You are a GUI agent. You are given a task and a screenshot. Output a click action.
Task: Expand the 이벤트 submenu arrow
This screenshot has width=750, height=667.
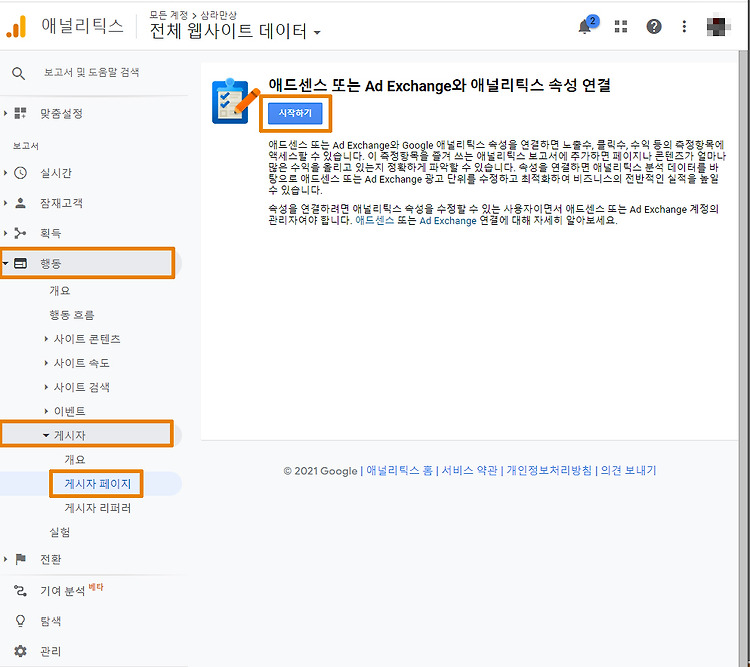coord(46,411)
